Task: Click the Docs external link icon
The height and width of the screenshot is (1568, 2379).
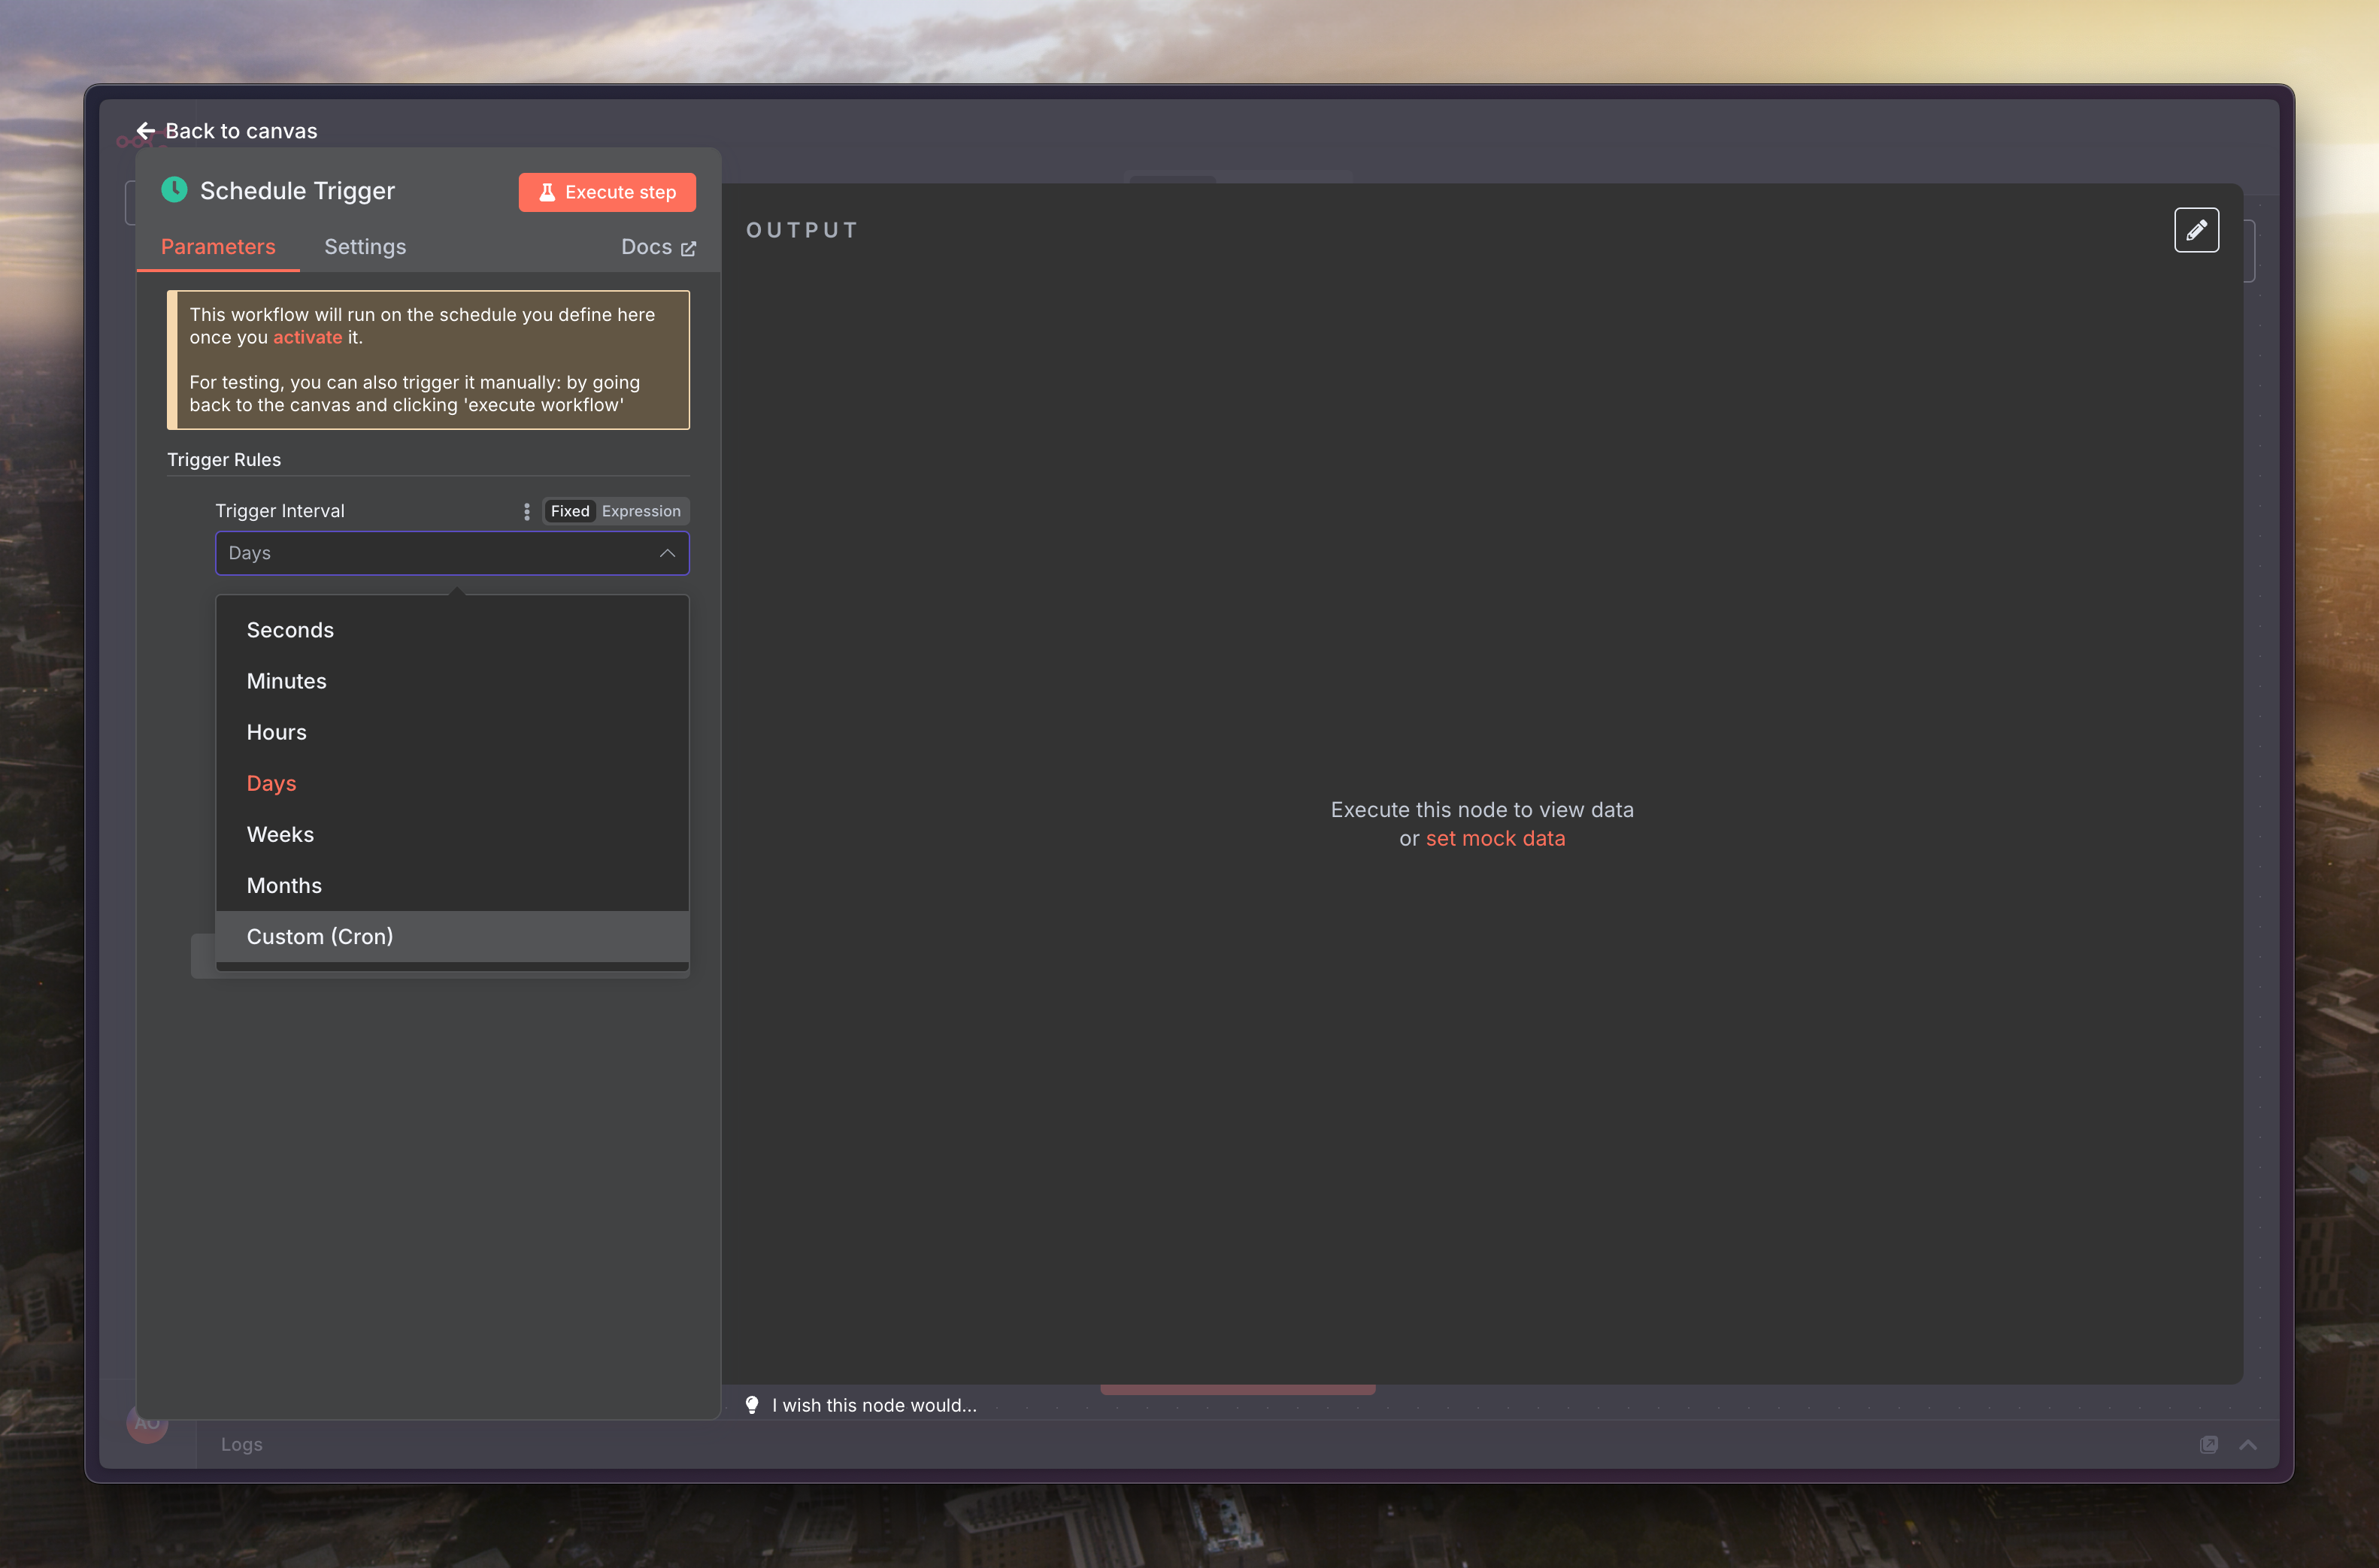Action: (x=688, y=248)
